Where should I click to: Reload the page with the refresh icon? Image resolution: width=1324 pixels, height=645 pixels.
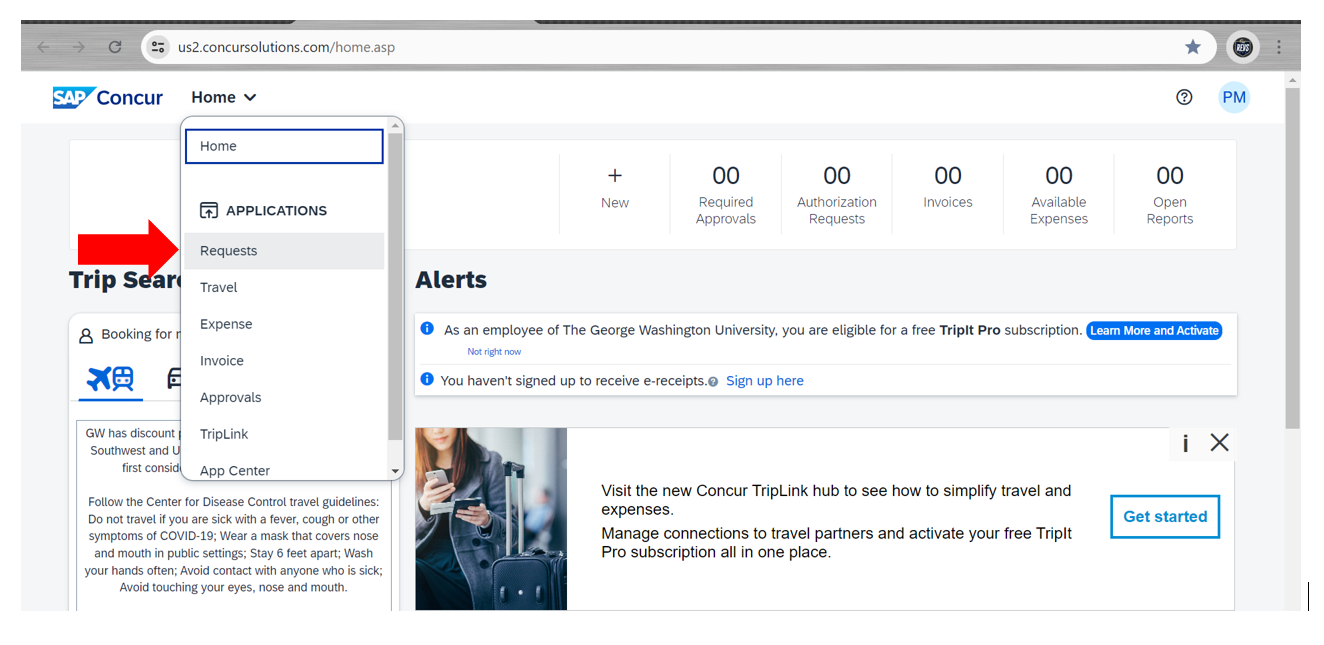[115, 47]
